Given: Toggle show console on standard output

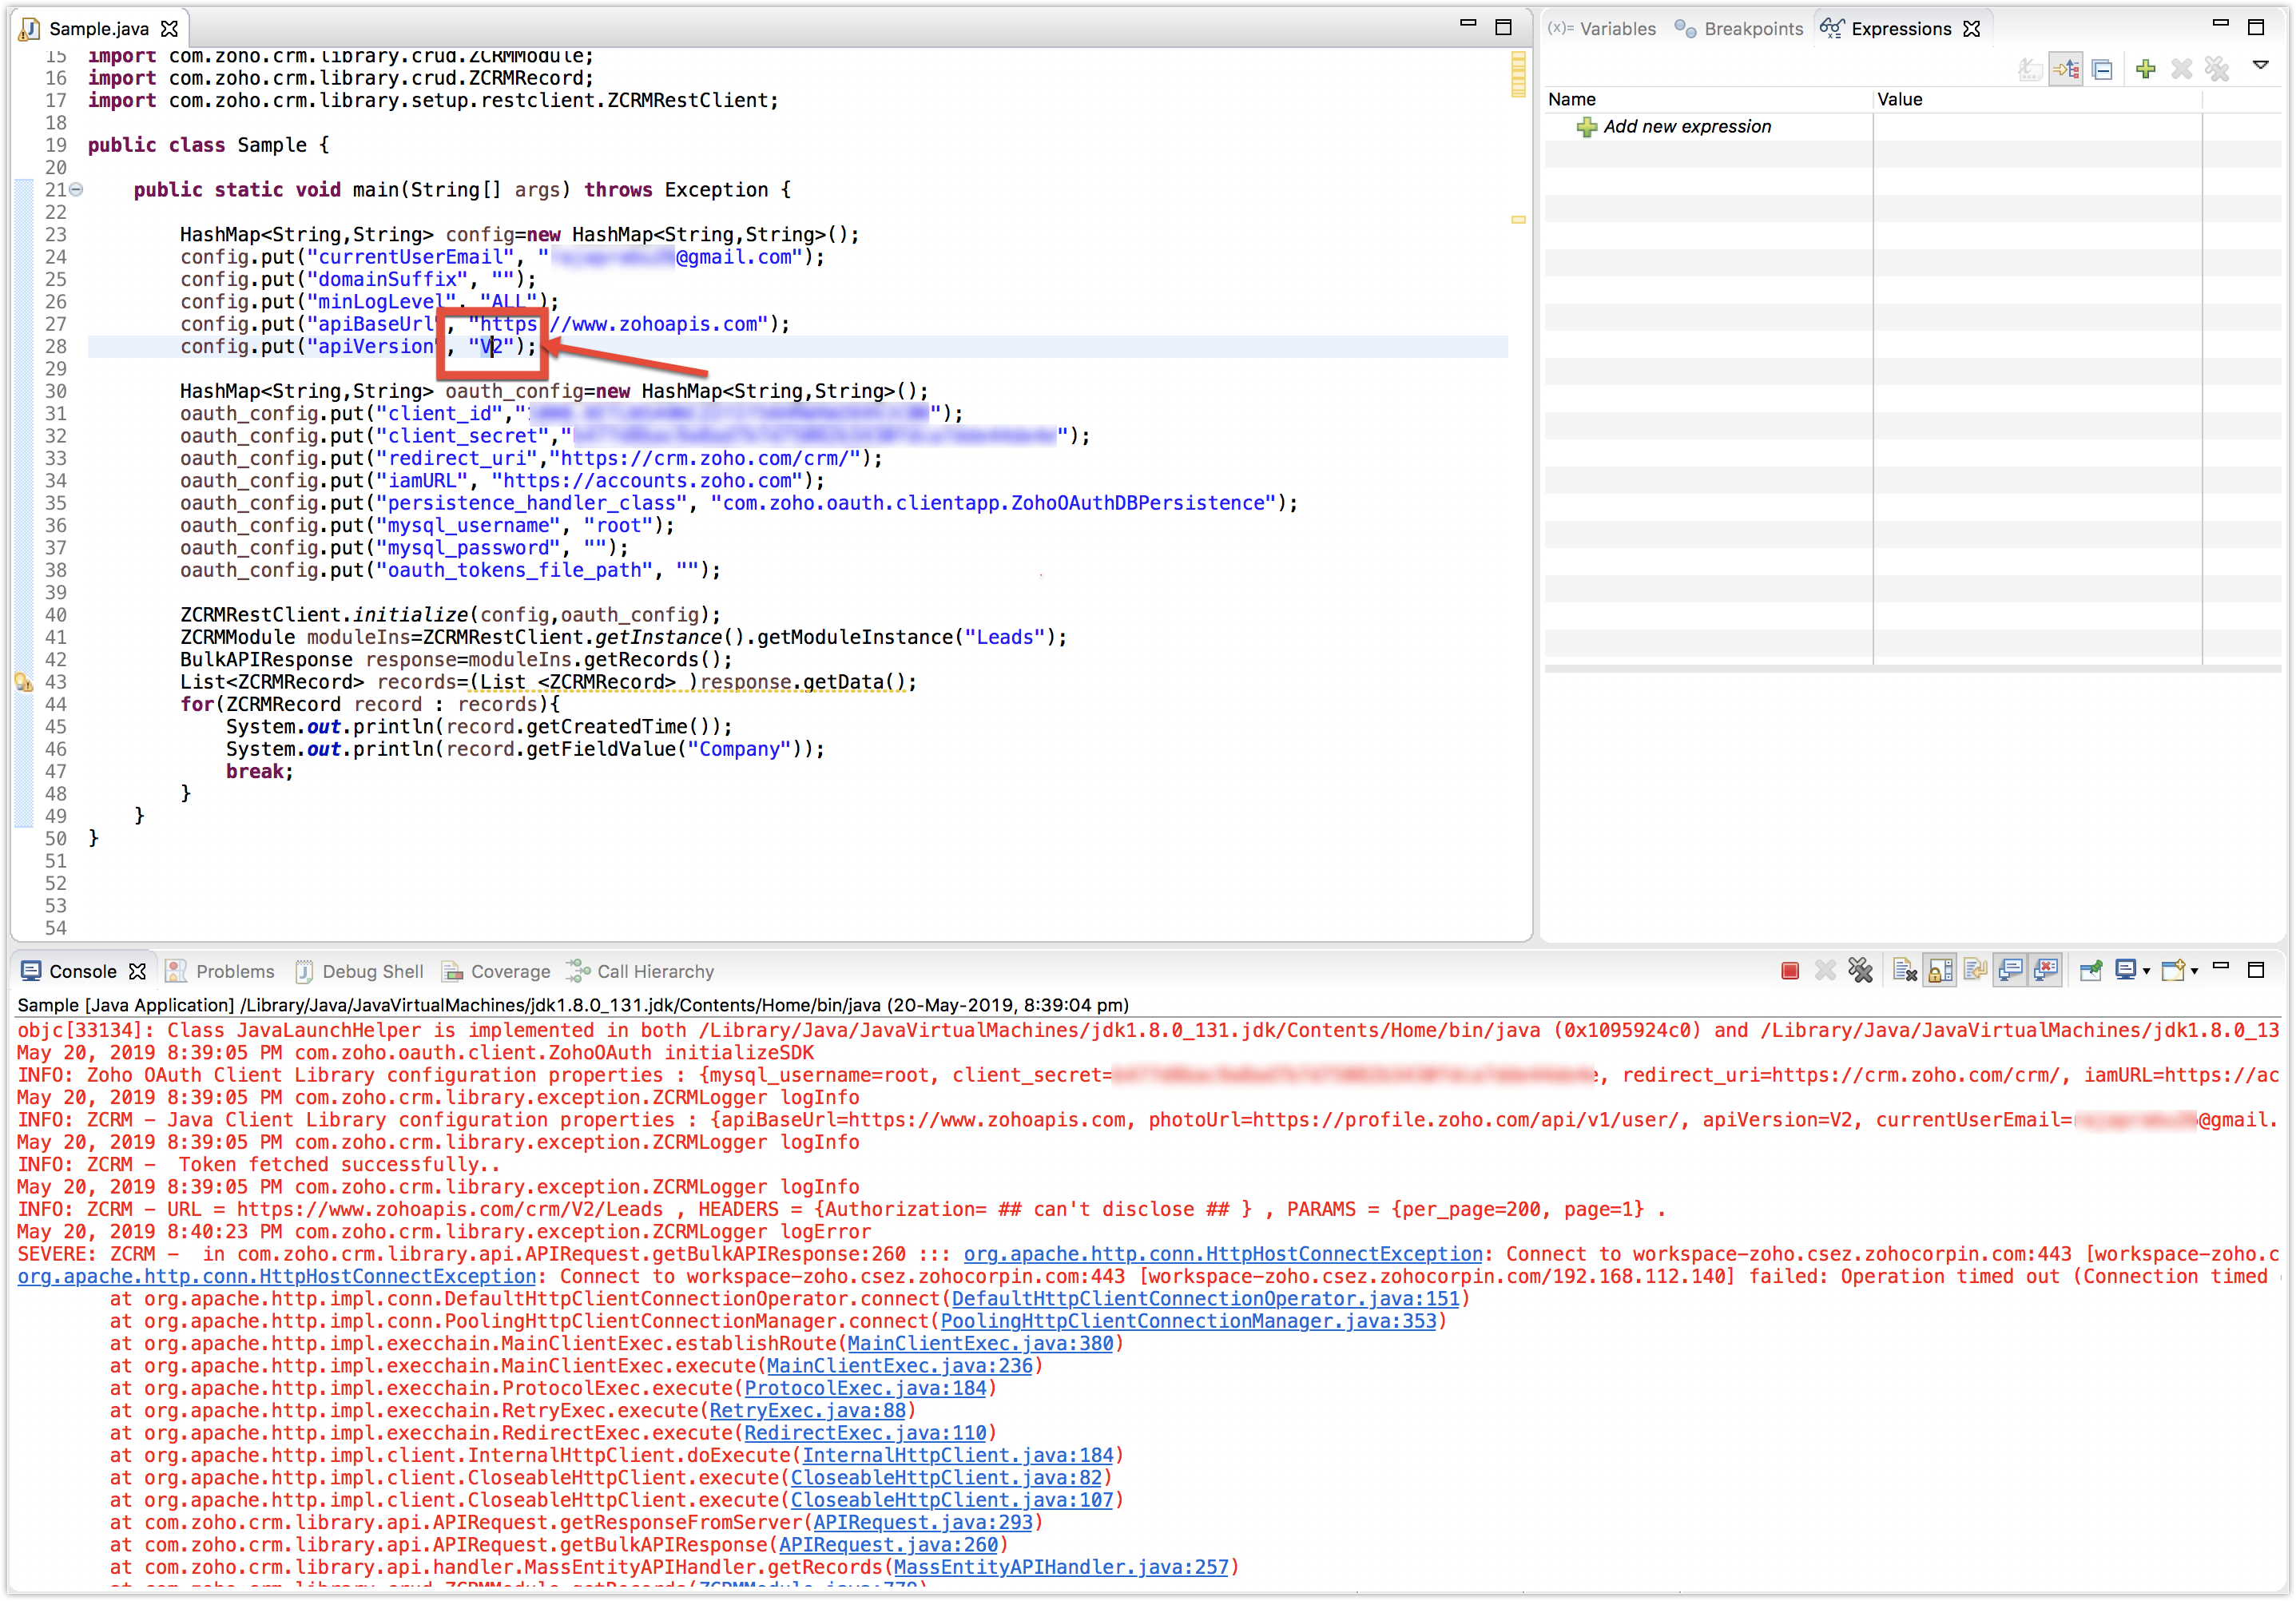Looking at the screenshot, I should 2011,970.
